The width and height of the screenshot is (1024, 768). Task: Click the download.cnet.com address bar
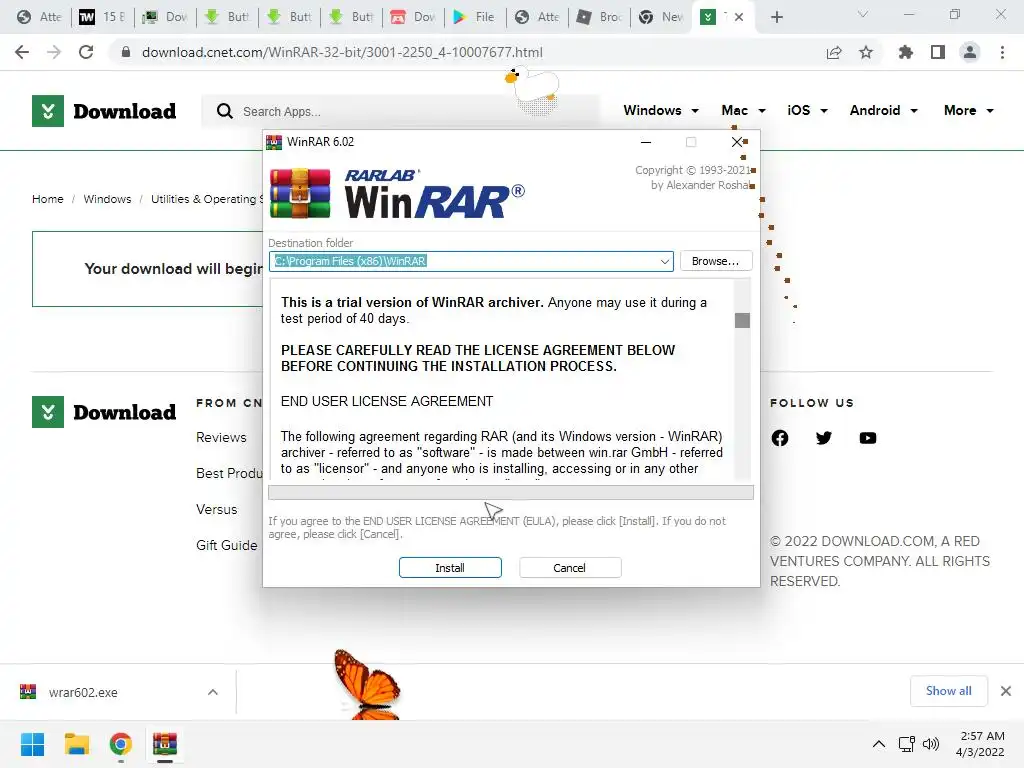pyautogui.click(x=342, y=52)
